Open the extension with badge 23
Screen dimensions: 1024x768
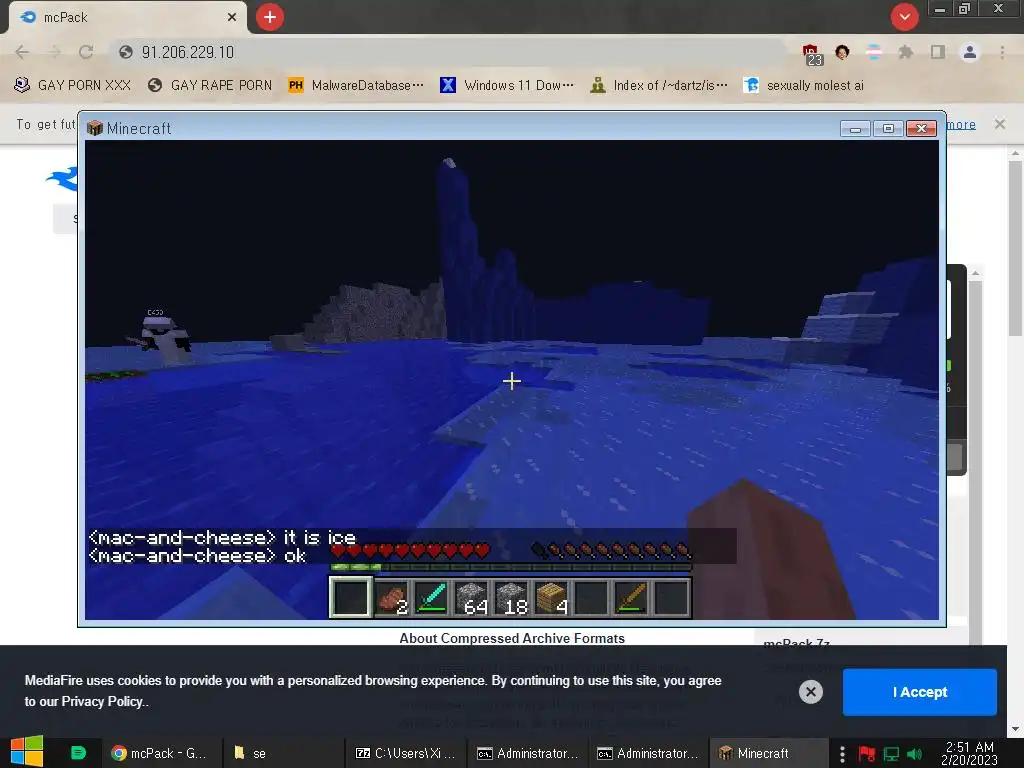coord(812,54)
